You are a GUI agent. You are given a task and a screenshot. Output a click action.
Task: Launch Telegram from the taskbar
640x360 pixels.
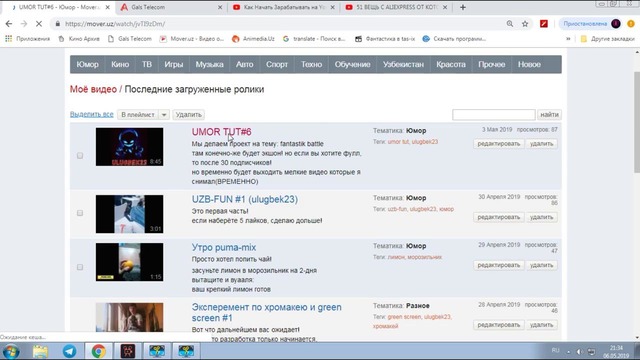click(69, 351)
